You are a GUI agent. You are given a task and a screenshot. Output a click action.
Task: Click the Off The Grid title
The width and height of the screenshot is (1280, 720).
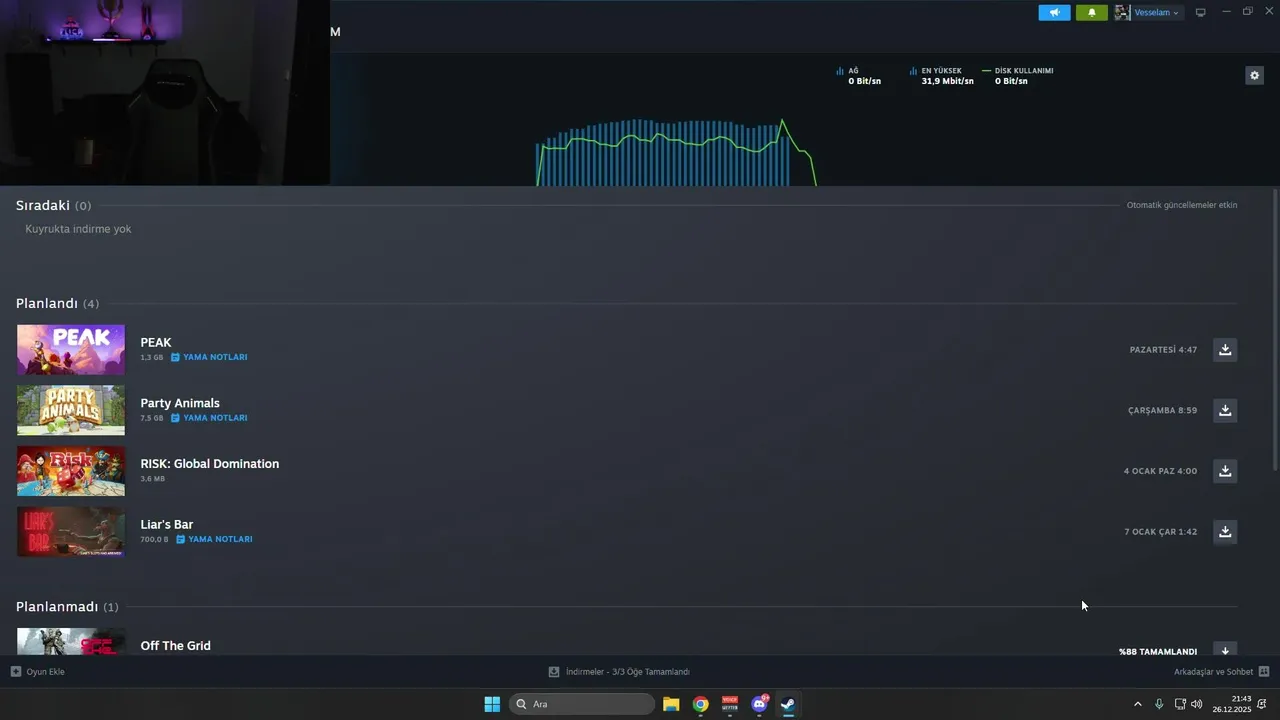coord(176,646)
